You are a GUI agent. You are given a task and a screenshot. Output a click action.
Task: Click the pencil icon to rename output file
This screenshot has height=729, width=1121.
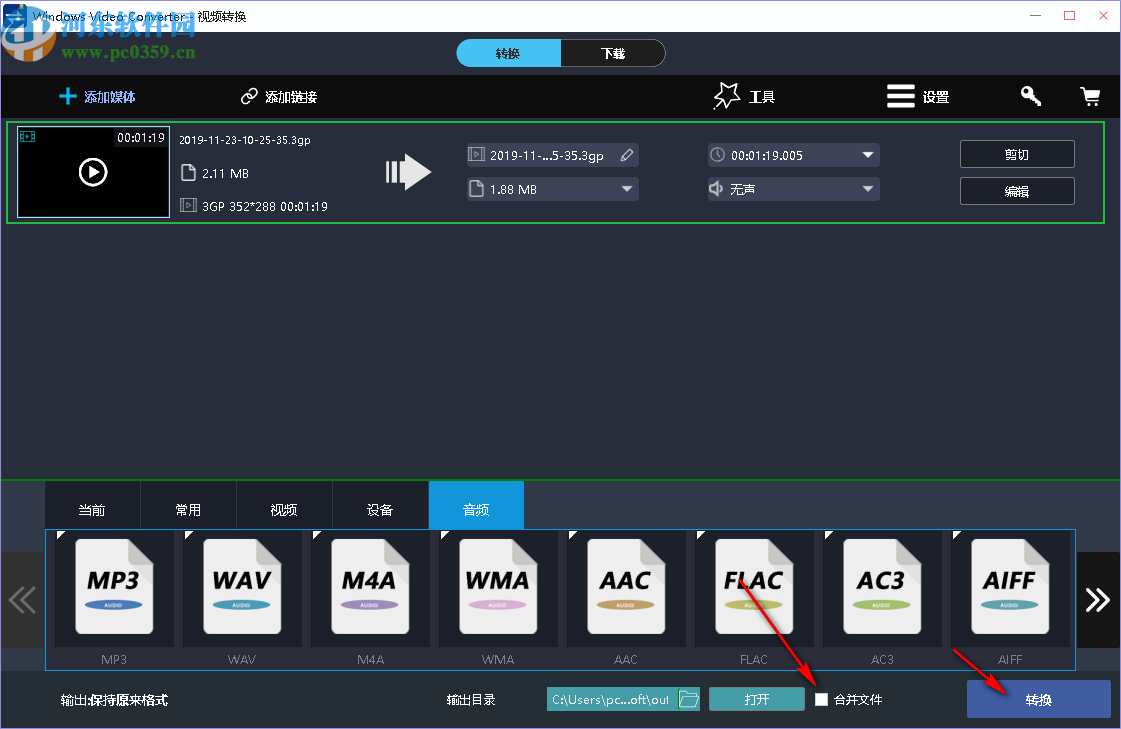pos(626,154)
